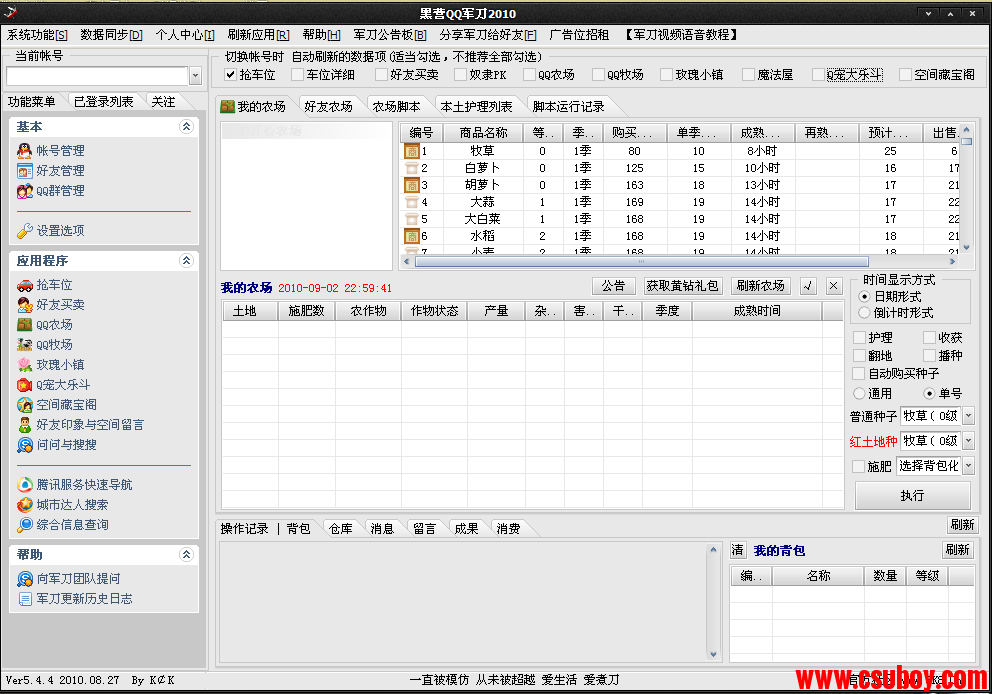Open 好友管理 via its icon

point(25,171)
